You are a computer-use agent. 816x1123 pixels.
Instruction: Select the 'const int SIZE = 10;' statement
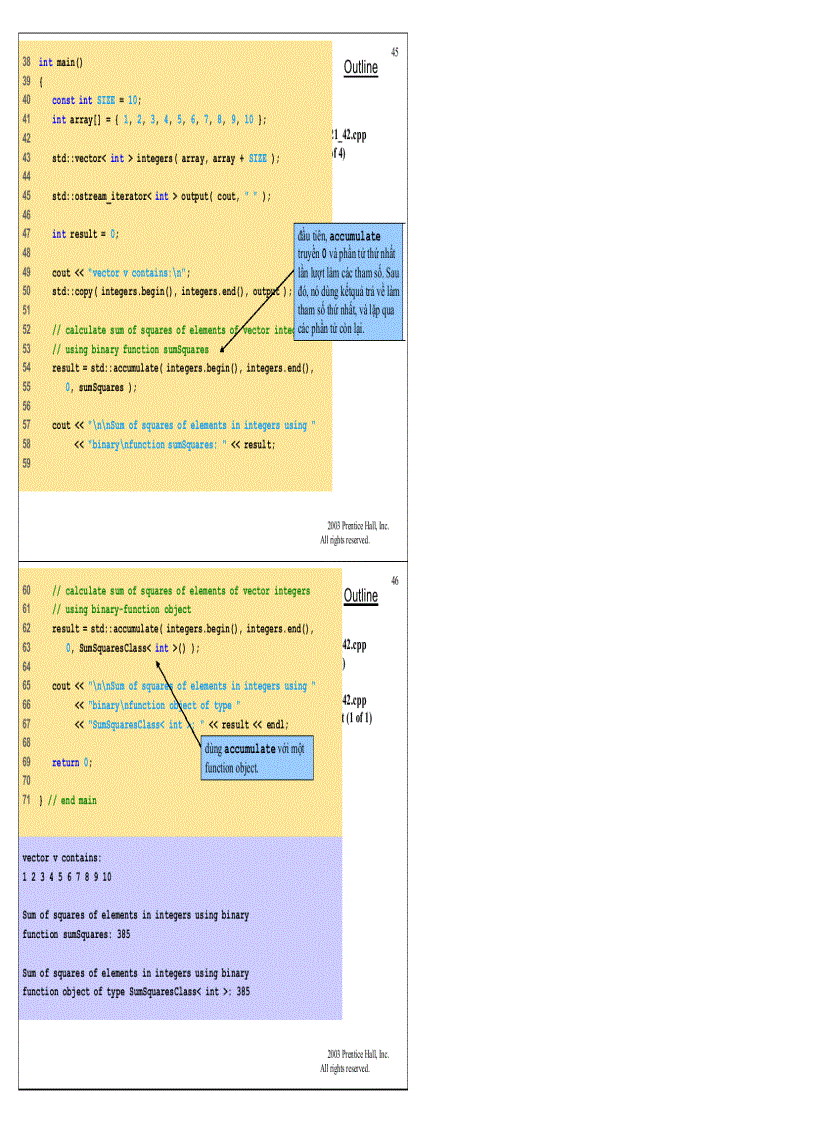pyautogui.click(x=96, y=100)
